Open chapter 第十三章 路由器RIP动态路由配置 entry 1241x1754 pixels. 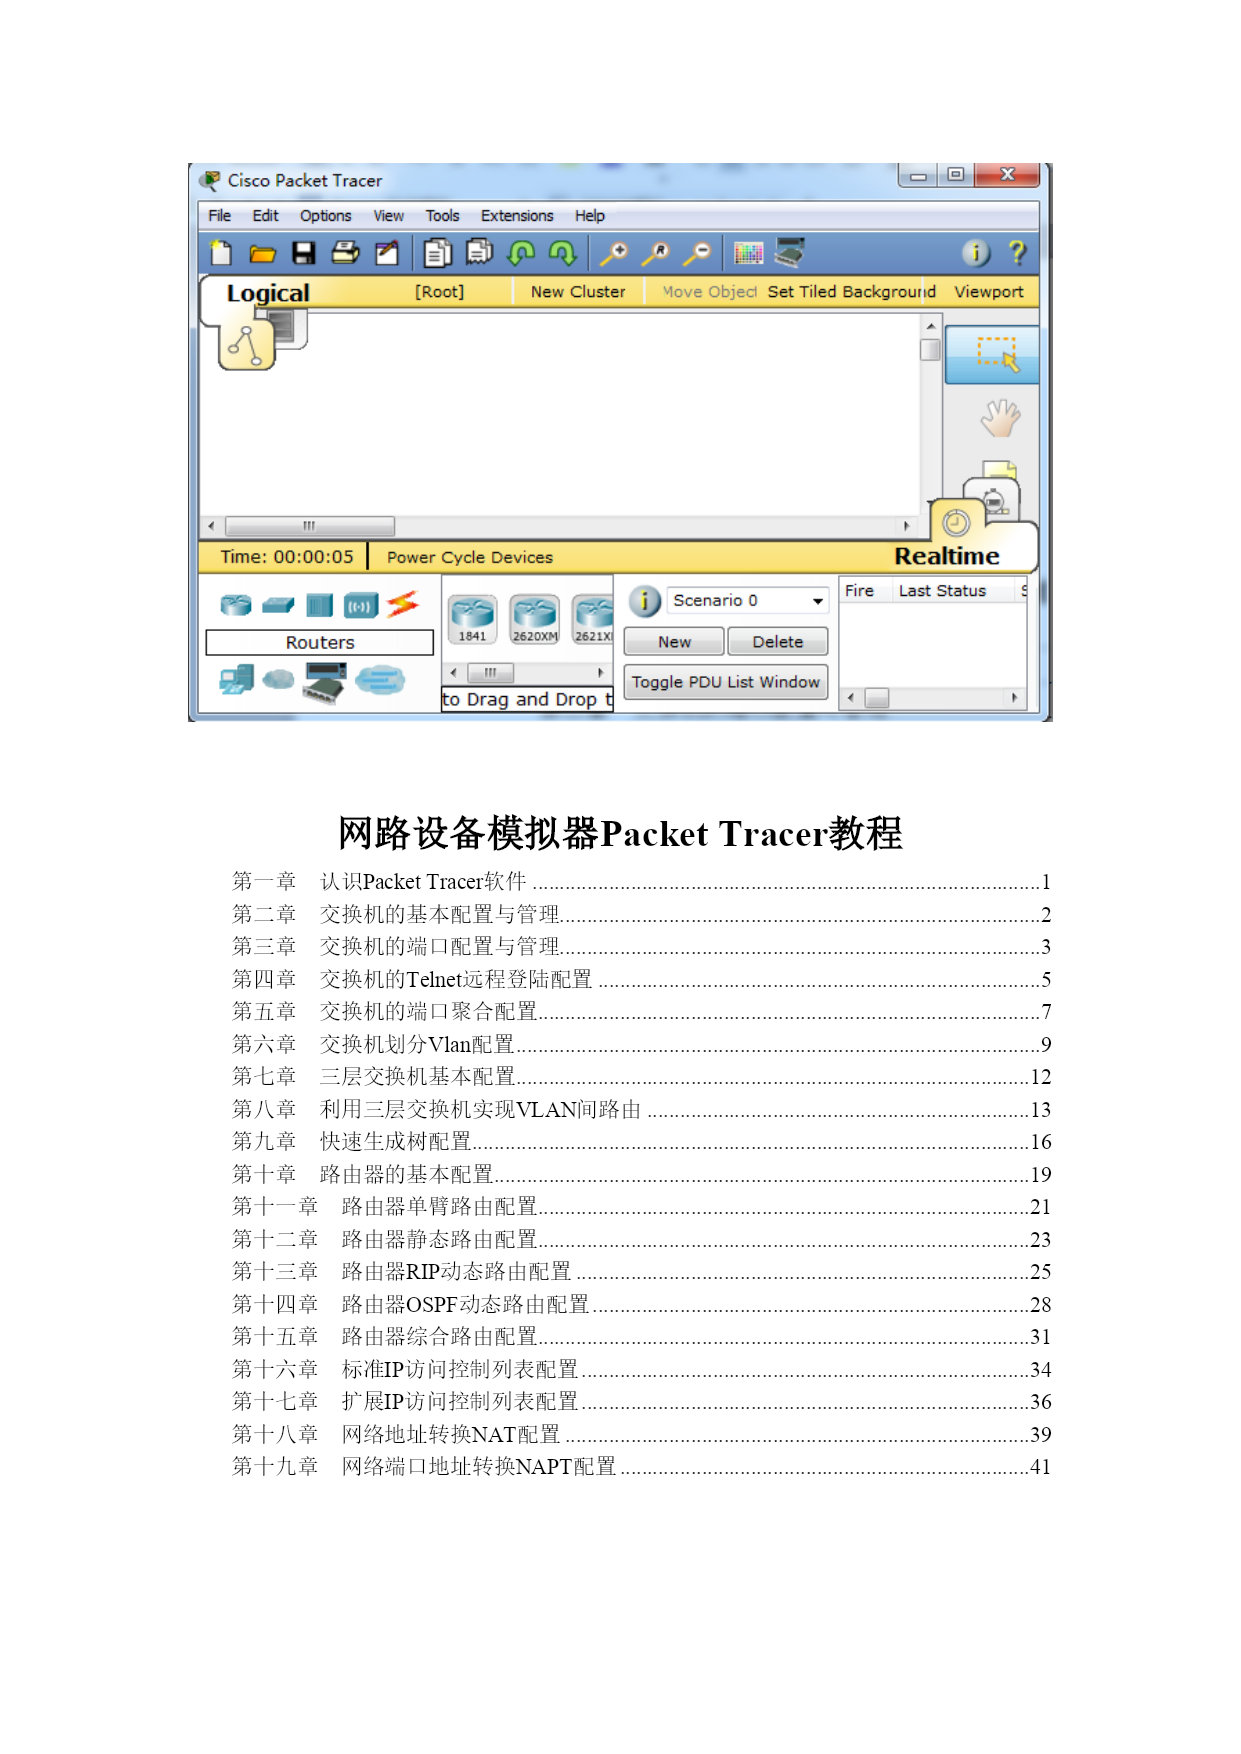[641, 1272]
